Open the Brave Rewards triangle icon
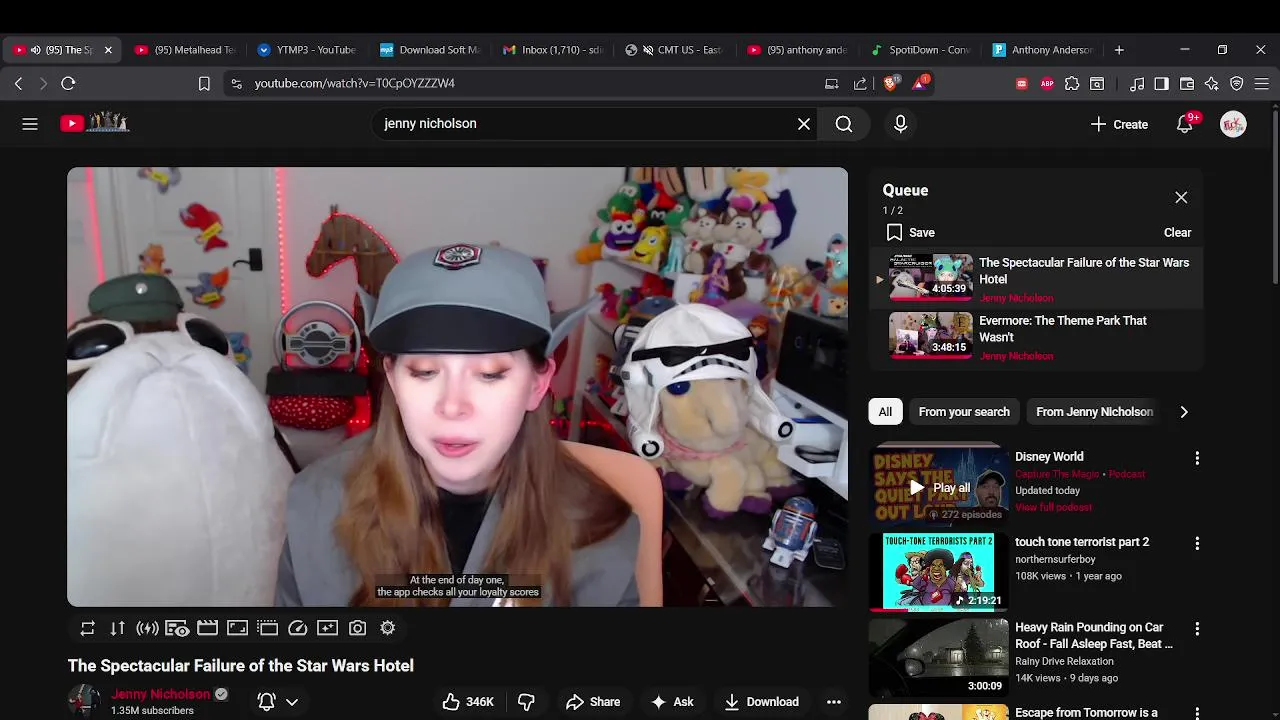Image resolution: width=1280 pixels, height=720 pixels. (919, 84)
